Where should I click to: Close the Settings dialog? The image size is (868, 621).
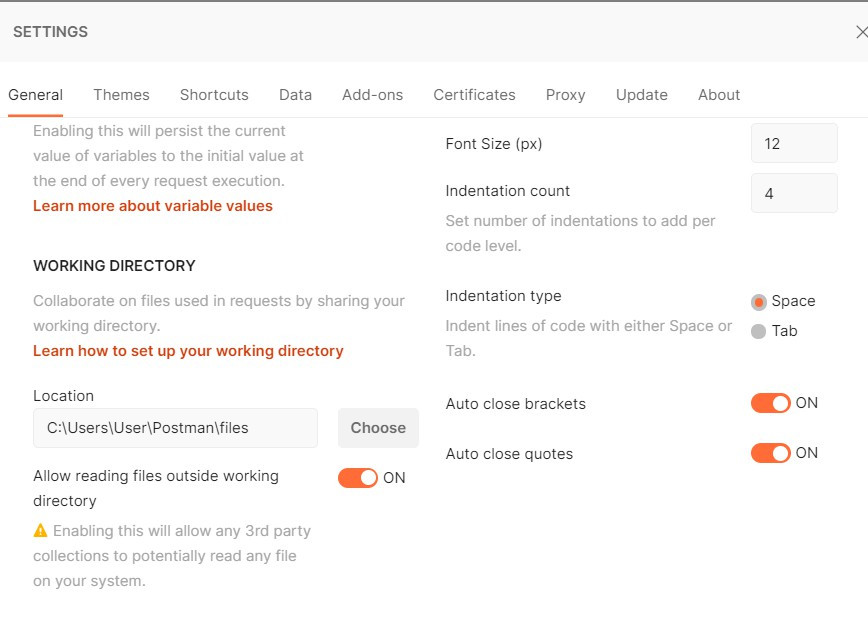coord(861,32)
